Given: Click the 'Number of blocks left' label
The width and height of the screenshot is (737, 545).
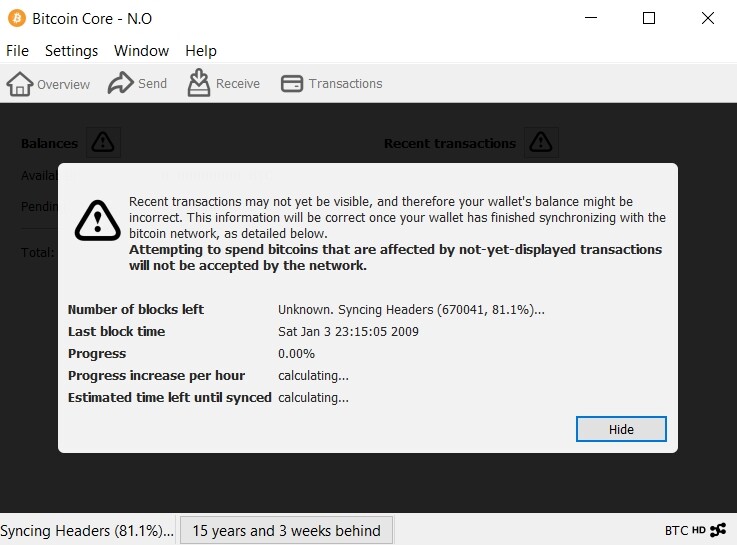Looking at the screenshot, I should (136, 310).
